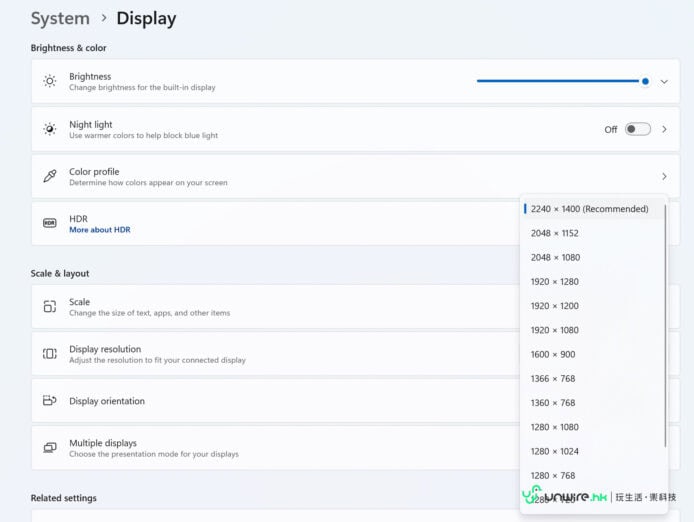Expand the Brightness options chevron
This screenshot has width=694, height=522.
[664, 81]
